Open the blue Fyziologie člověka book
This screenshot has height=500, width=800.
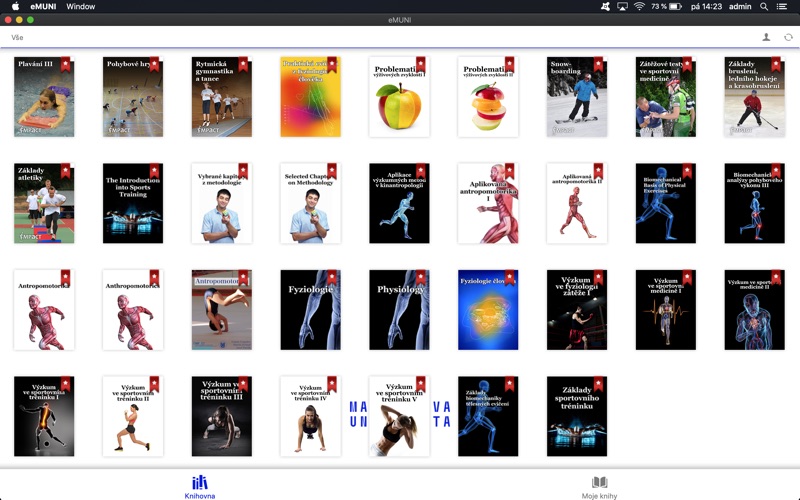click(x=488, y=310)
